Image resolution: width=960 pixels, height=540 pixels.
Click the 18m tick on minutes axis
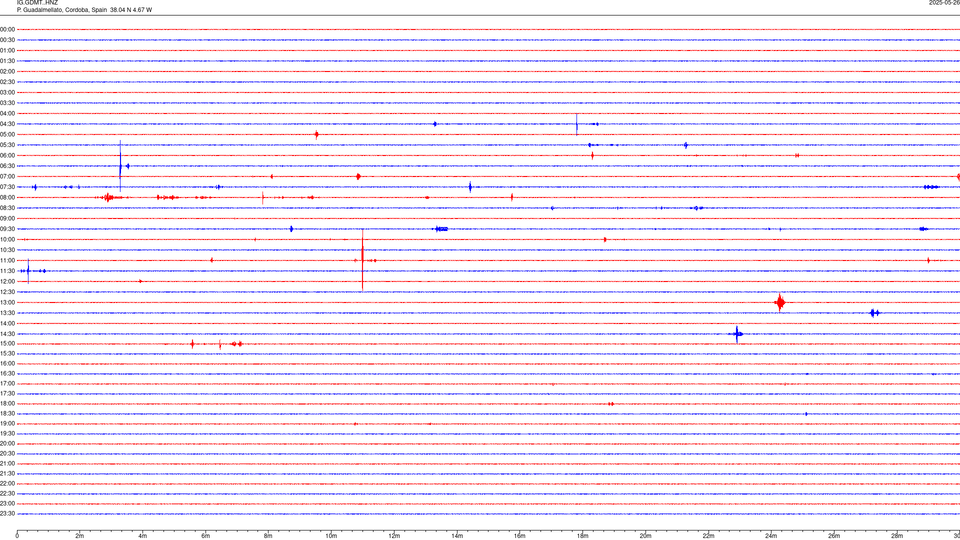coord(582,536)
